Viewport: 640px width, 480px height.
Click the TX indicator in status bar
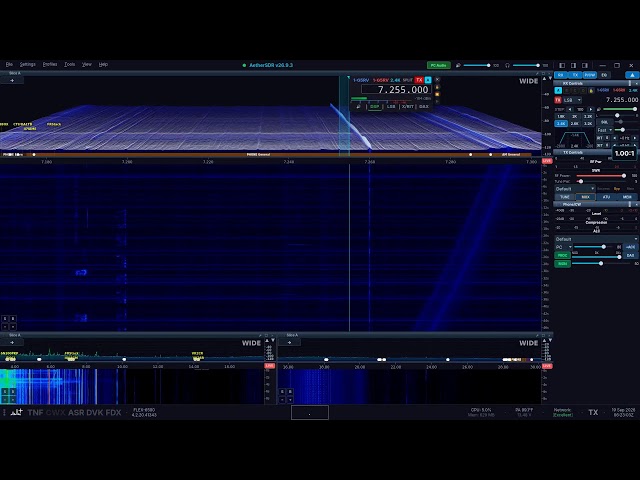[x=593, y=413]
